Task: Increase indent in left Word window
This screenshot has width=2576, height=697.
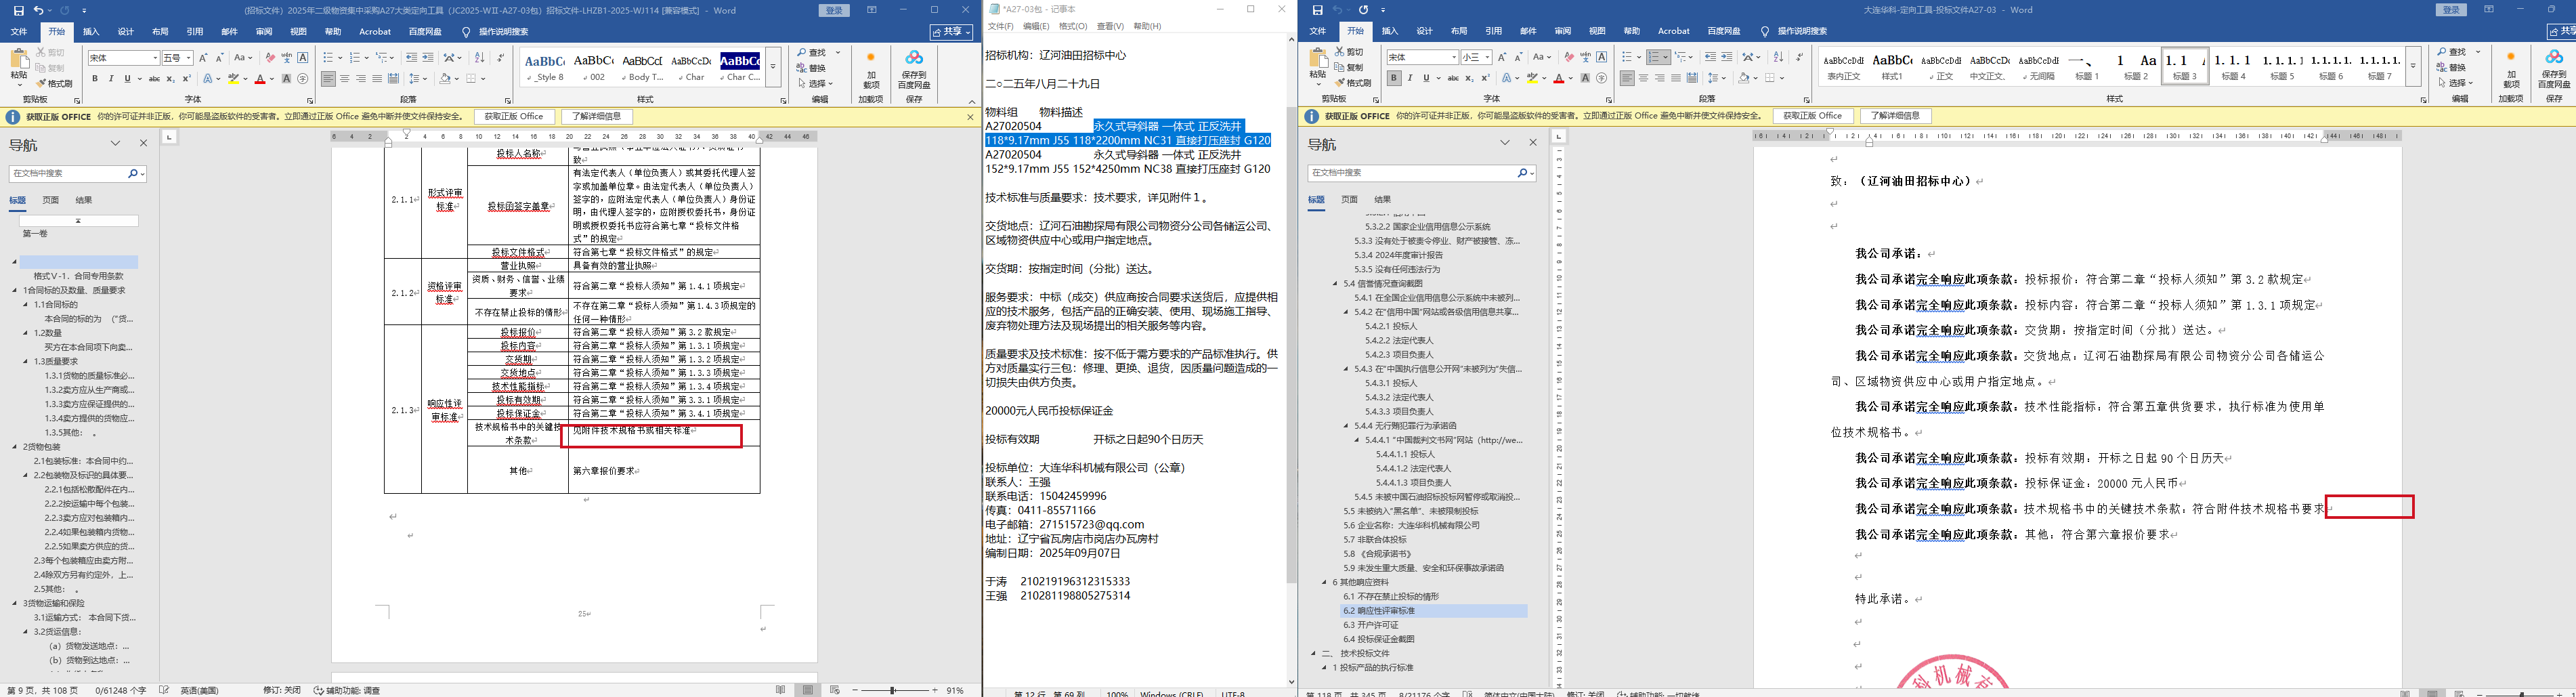Action: [428, 58]
